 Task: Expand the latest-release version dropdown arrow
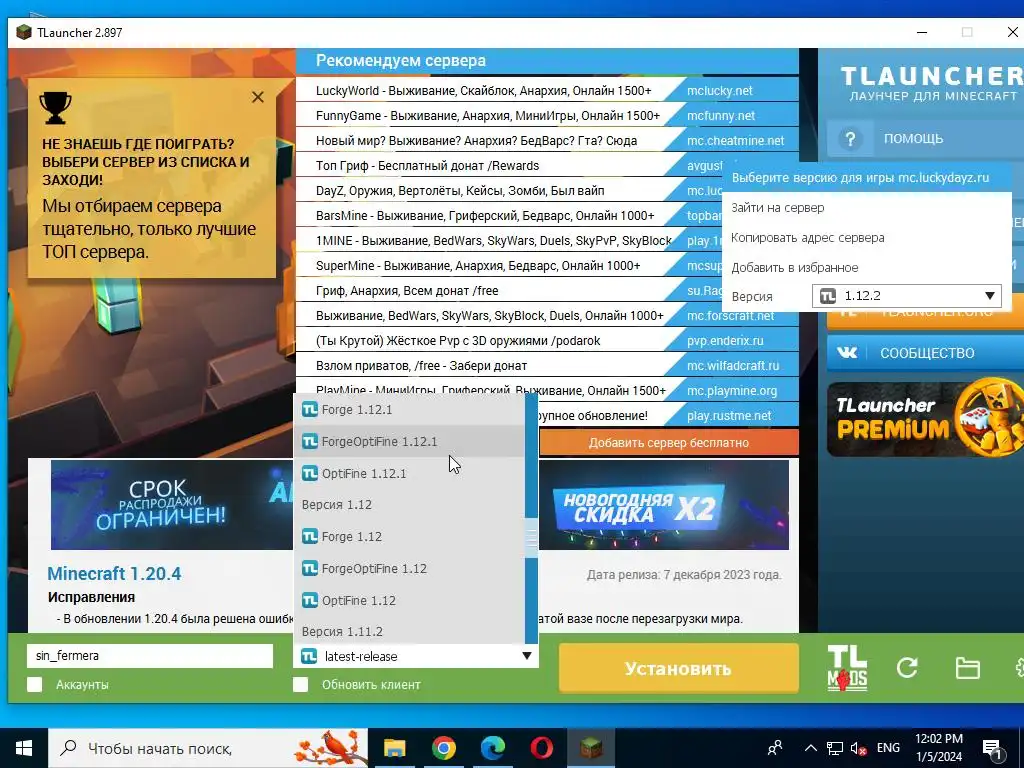click(x=526, y=656)
